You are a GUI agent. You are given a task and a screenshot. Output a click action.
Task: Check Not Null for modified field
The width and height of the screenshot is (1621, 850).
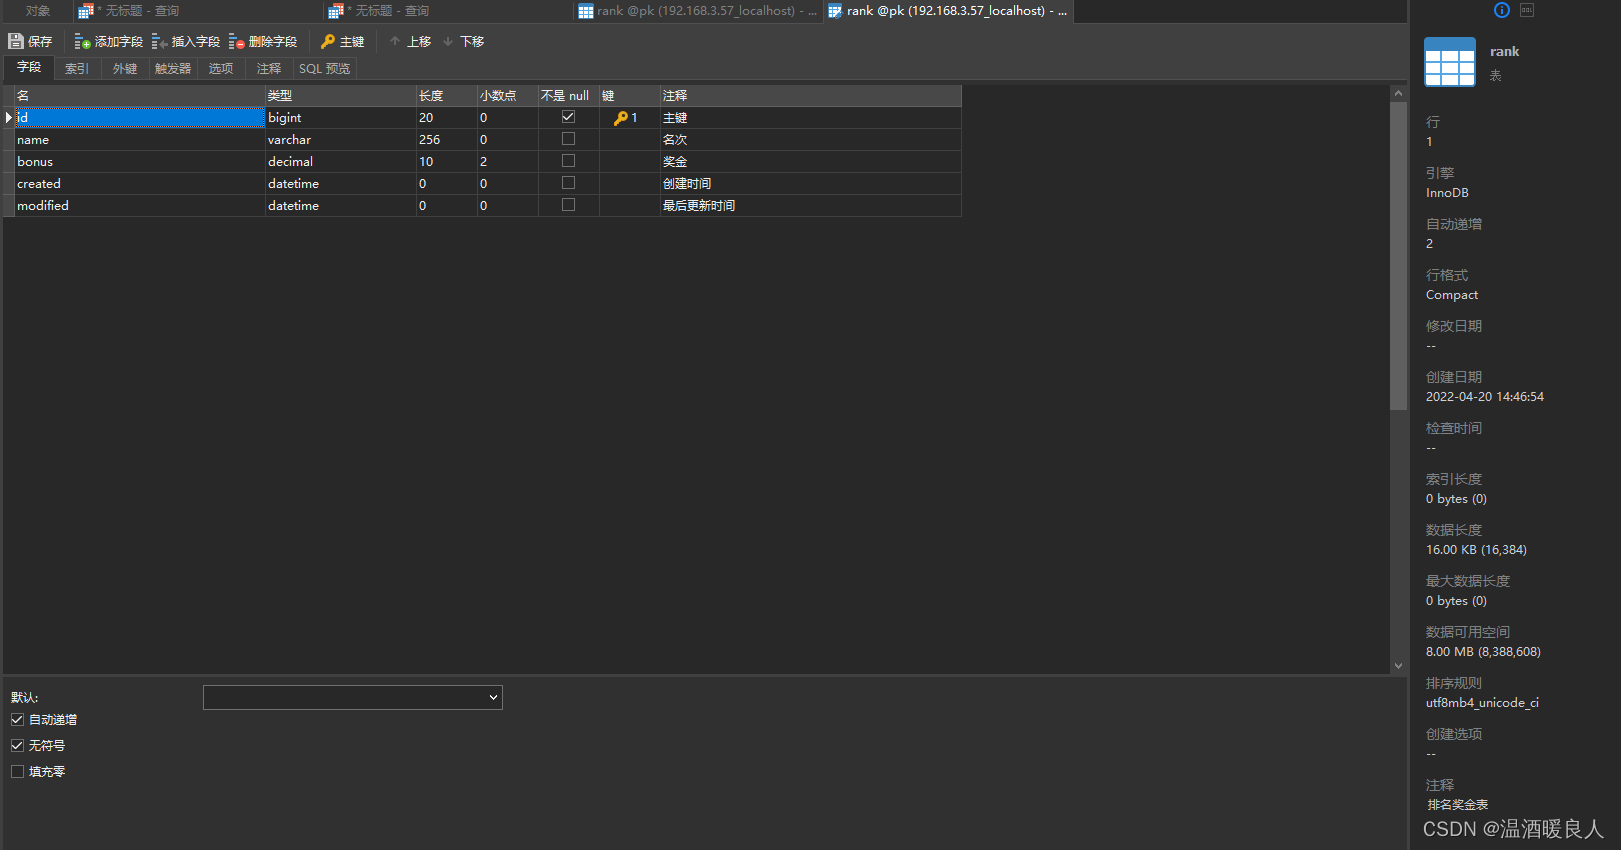tap(568, 205)
